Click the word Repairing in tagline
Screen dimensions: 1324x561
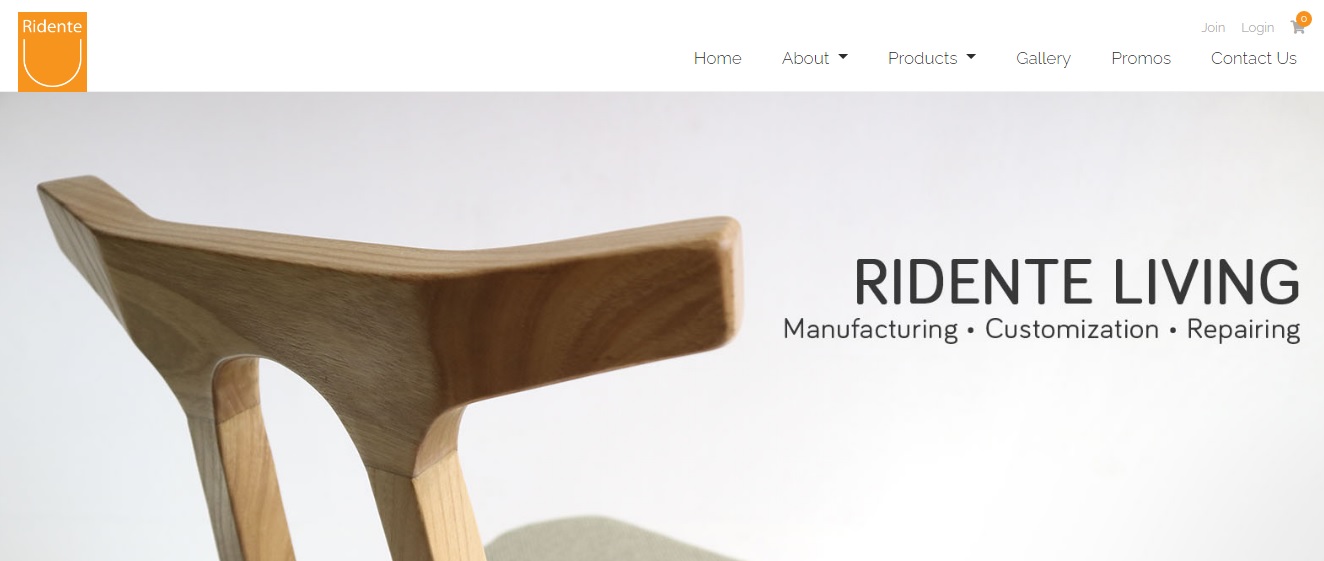point(1243,329)
